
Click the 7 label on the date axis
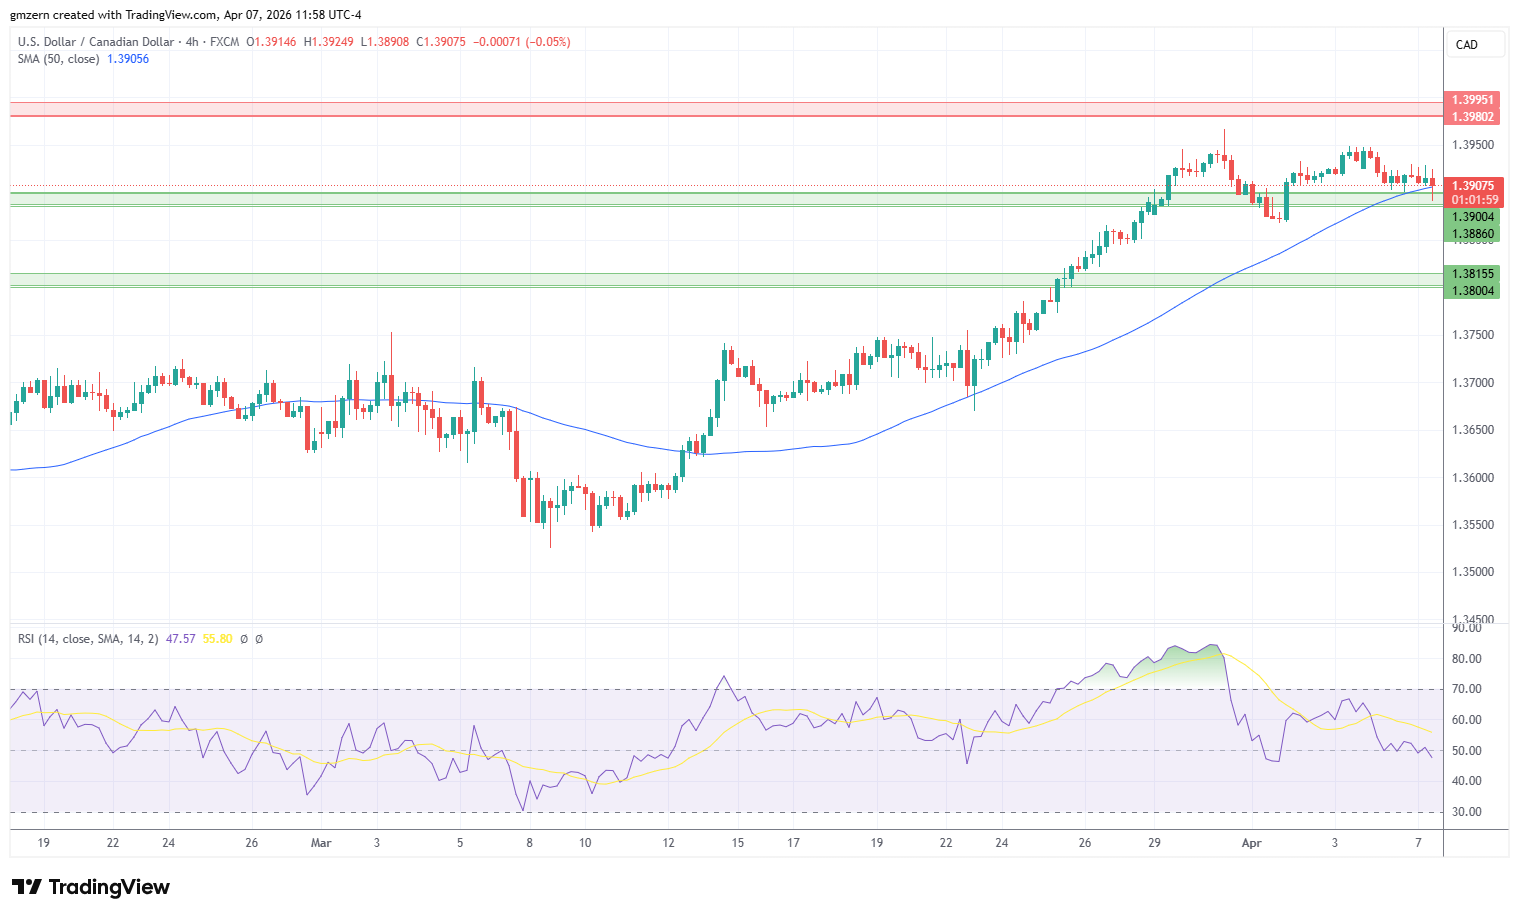click(1419, 843)
